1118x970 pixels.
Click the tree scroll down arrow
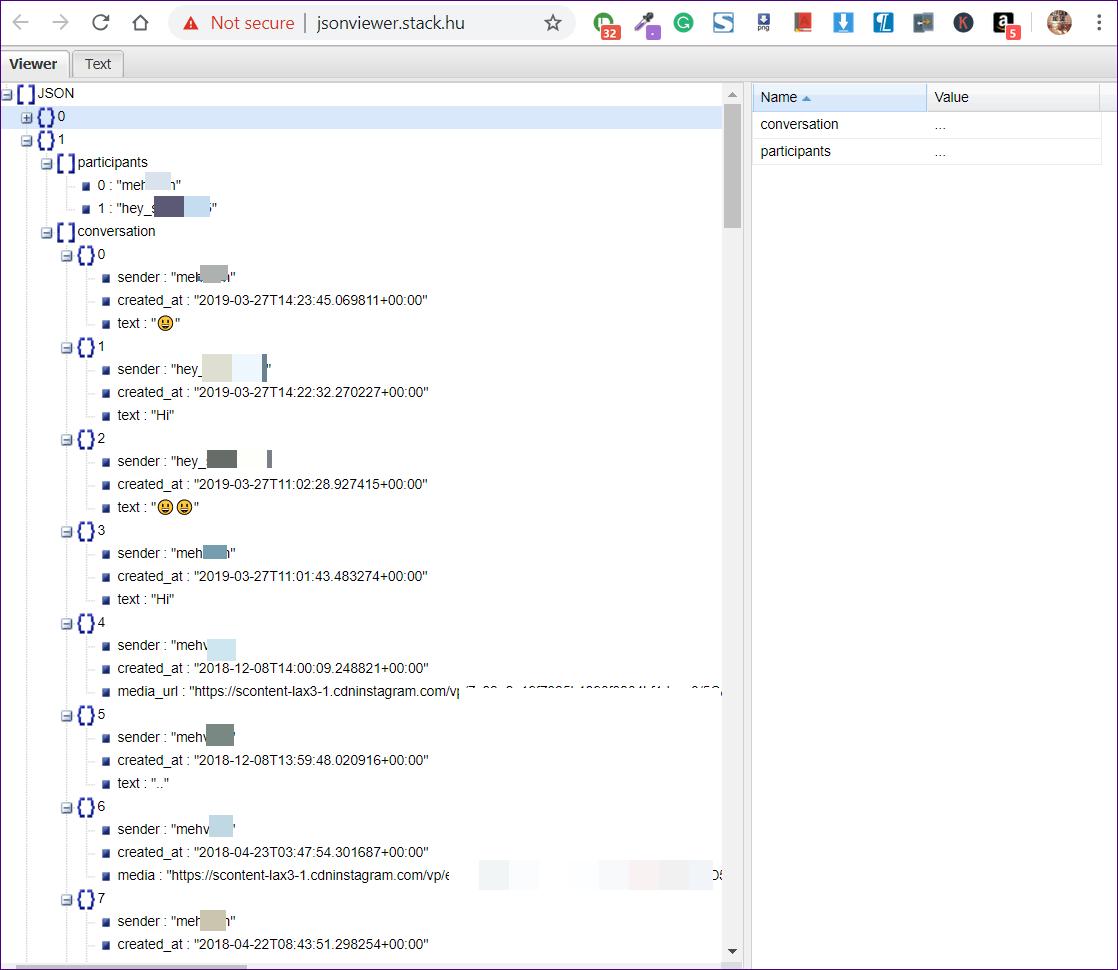732,950
